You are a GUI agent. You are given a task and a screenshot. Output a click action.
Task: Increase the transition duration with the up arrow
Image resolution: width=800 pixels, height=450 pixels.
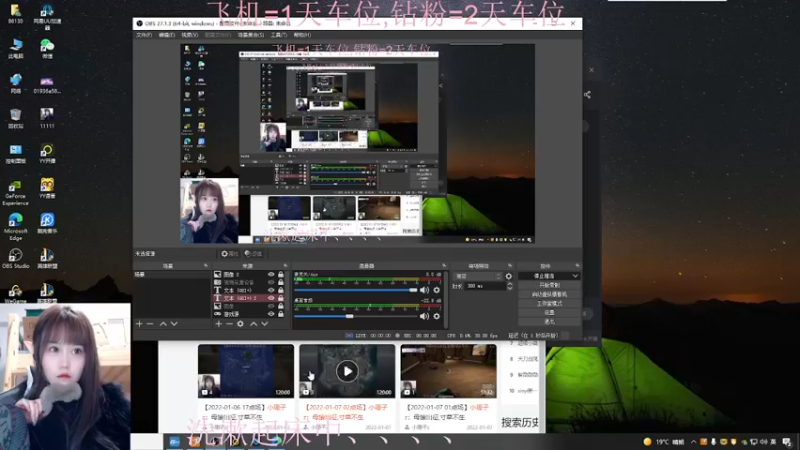point(510,284)
